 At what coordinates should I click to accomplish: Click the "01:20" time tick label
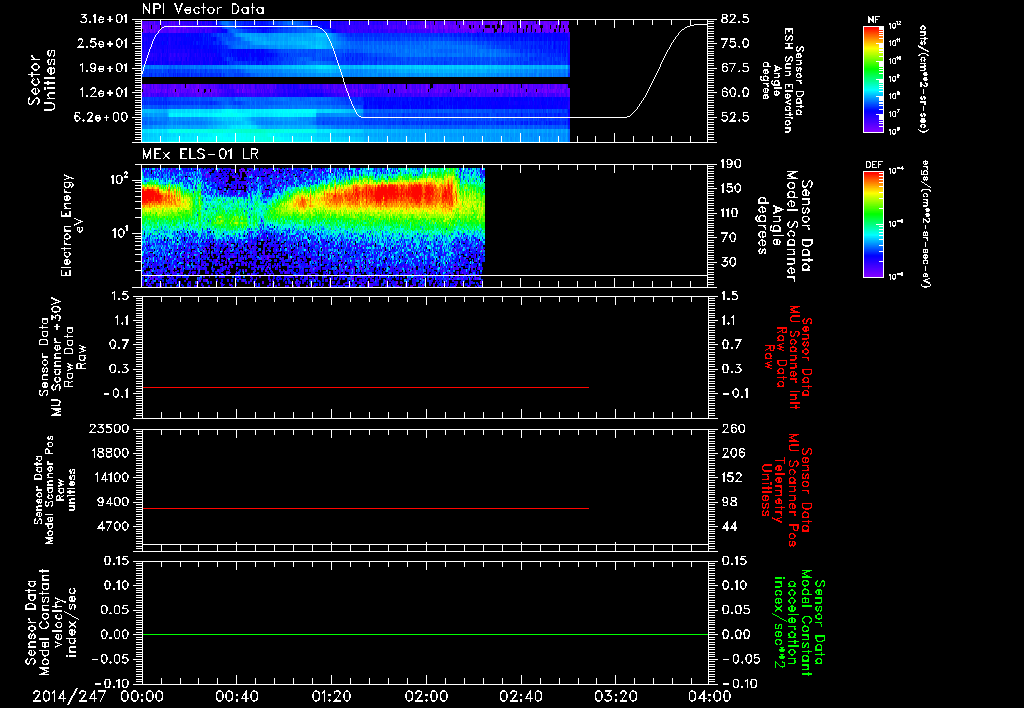(331, 696)
